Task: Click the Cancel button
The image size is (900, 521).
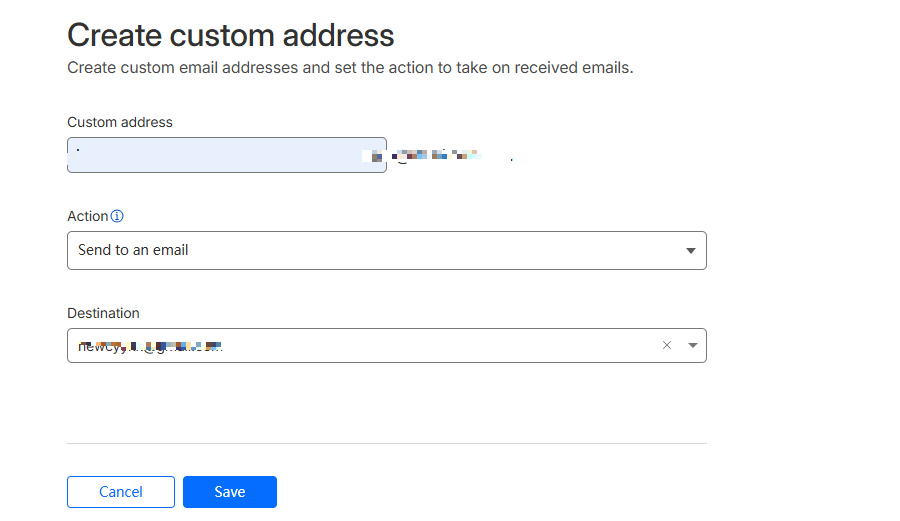Action: pos(121,492)
